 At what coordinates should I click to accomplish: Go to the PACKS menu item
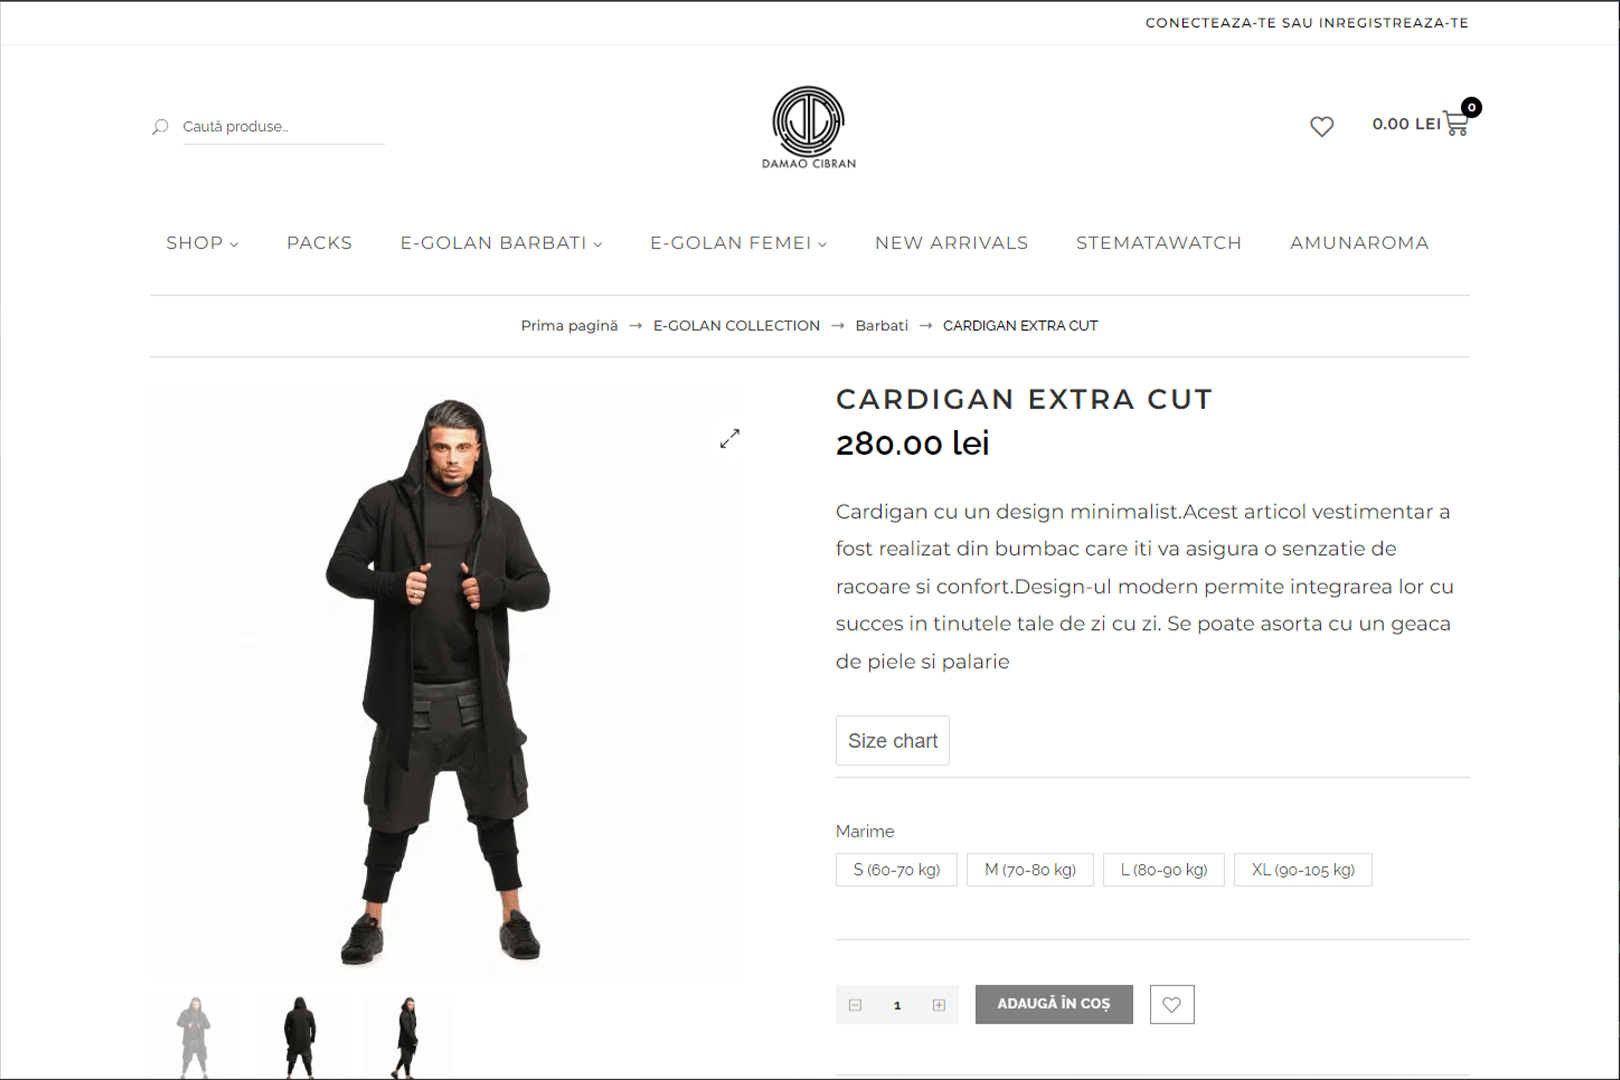[x=319, y=243]
